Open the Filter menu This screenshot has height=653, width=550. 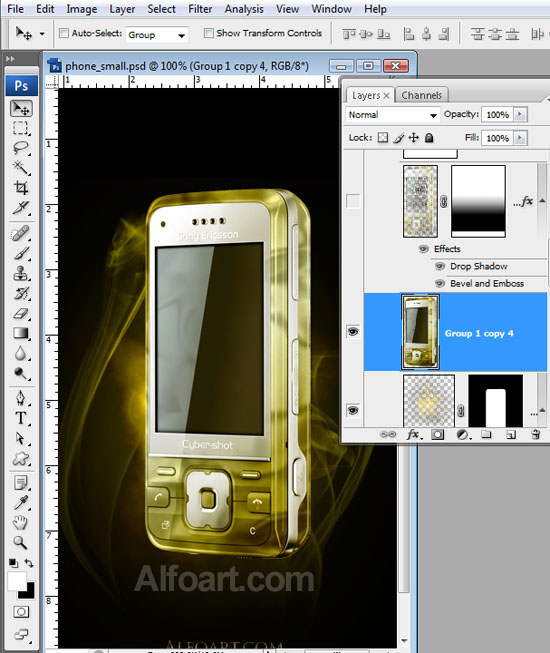[x=200, y=9]
